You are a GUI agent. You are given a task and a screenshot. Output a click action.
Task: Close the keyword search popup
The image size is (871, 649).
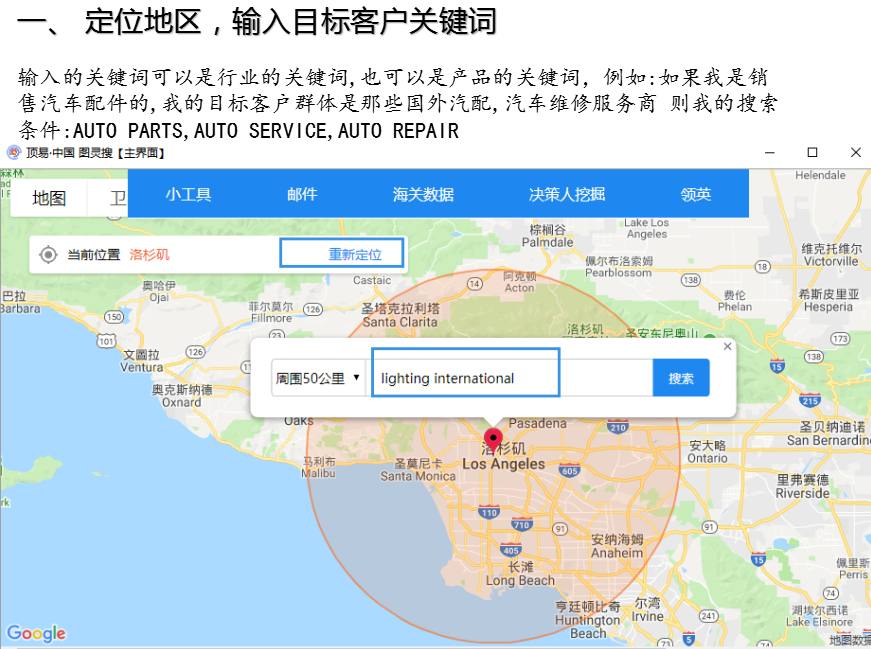pos(728,345)
